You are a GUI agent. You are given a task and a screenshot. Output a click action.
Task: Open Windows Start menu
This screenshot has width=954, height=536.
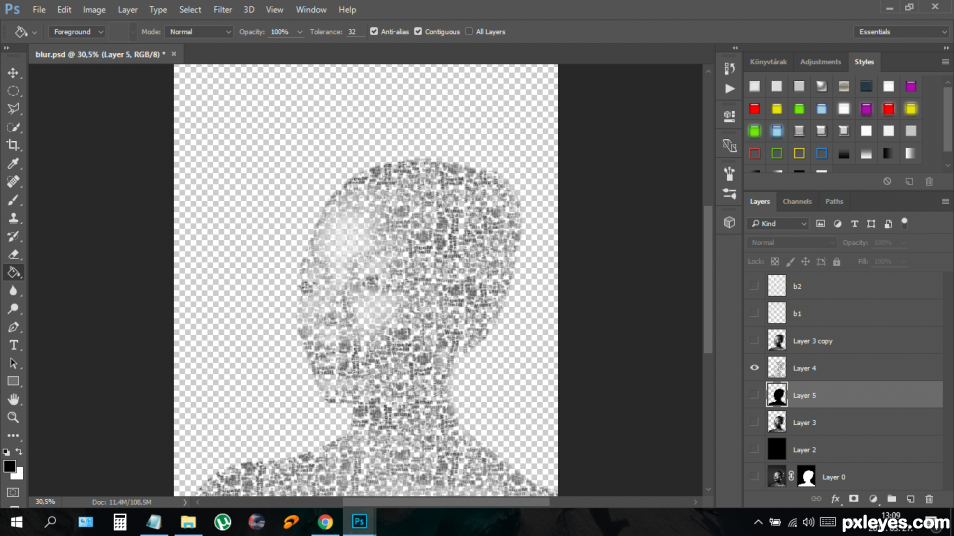point(16,522)
